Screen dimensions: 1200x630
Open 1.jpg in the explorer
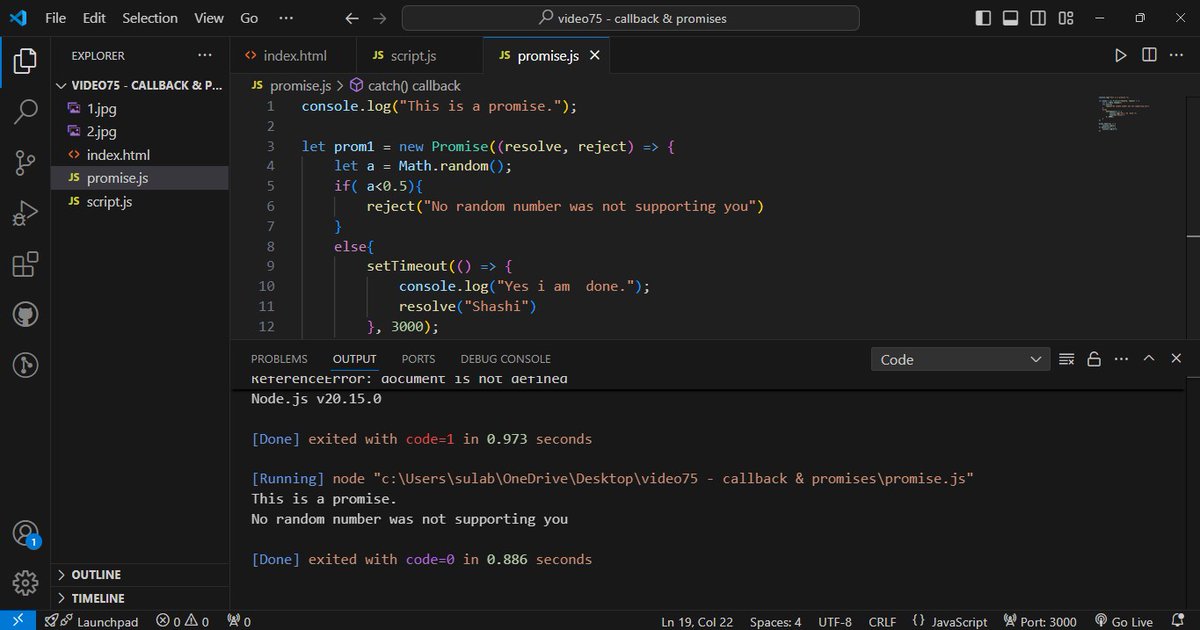point(140,109)
